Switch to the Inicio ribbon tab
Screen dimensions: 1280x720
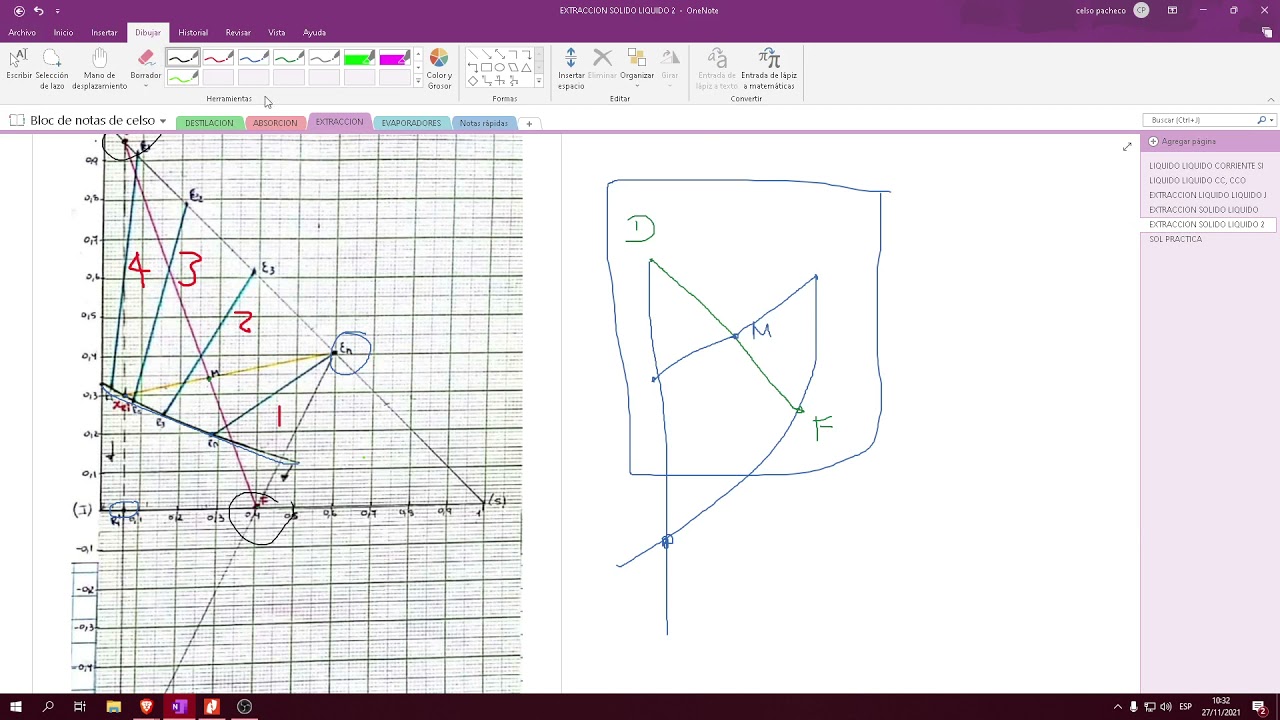(x=63, y=32)
